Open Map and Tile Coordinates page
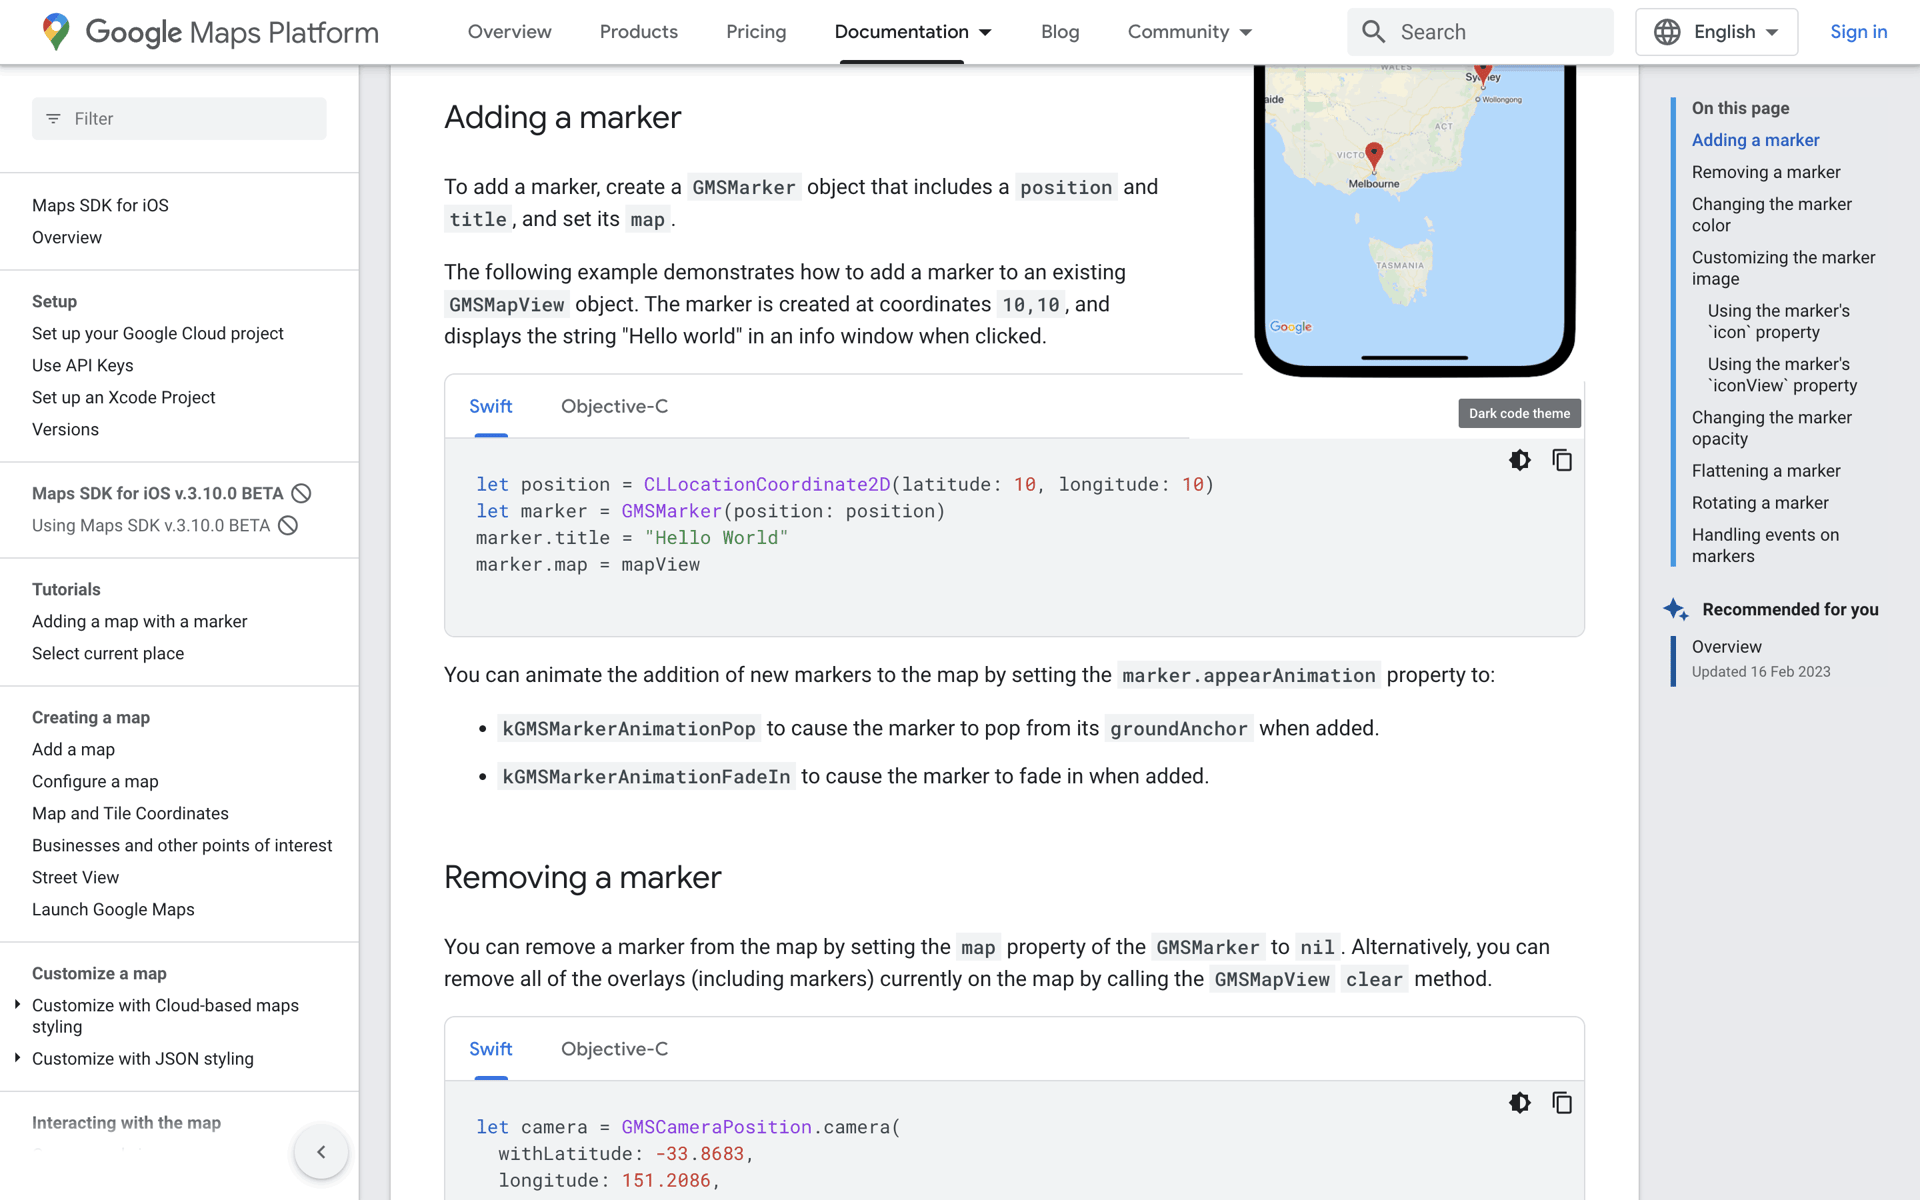This screenshot has width=1920, height=1200. coord(130,813)
